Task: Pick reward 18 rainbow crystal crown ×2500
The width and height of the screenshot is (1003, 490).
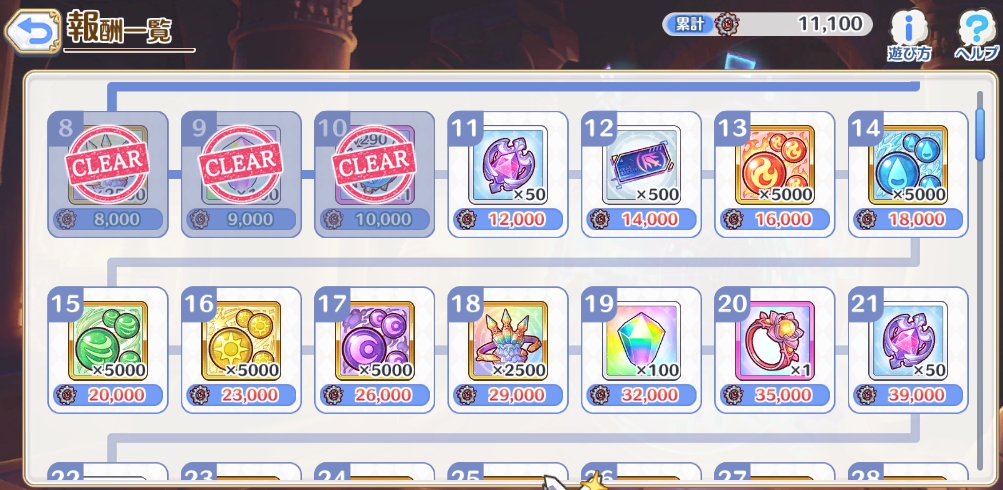Action: [x=508, y=341]
